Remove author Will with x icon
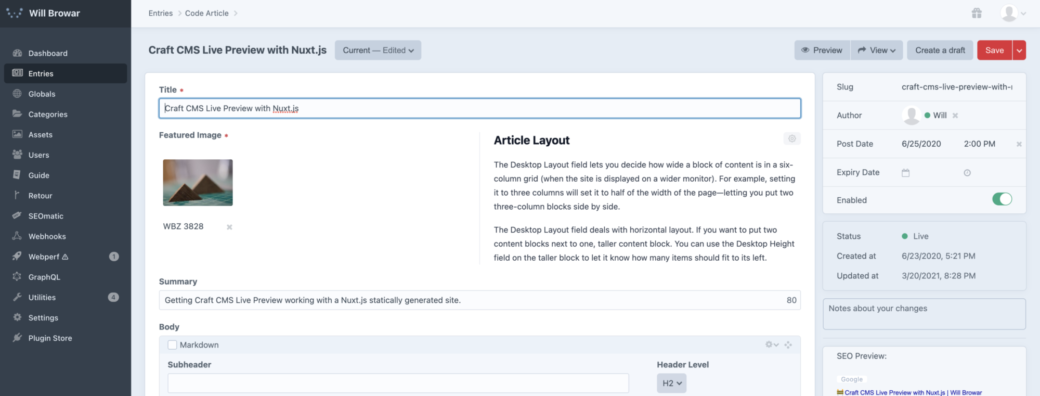This screenshot has height=396, width=1040. pyautogui.click(x=955, y=115)
